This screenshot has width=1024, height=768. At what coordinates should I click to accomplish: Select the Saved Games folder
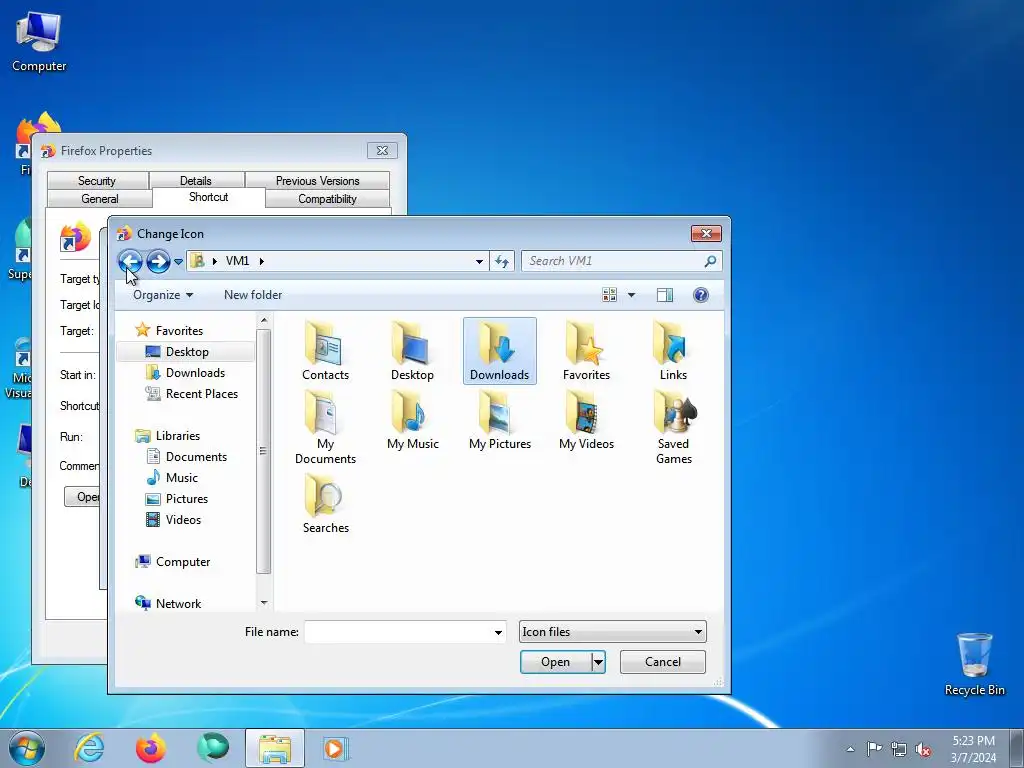click(673, 428)
